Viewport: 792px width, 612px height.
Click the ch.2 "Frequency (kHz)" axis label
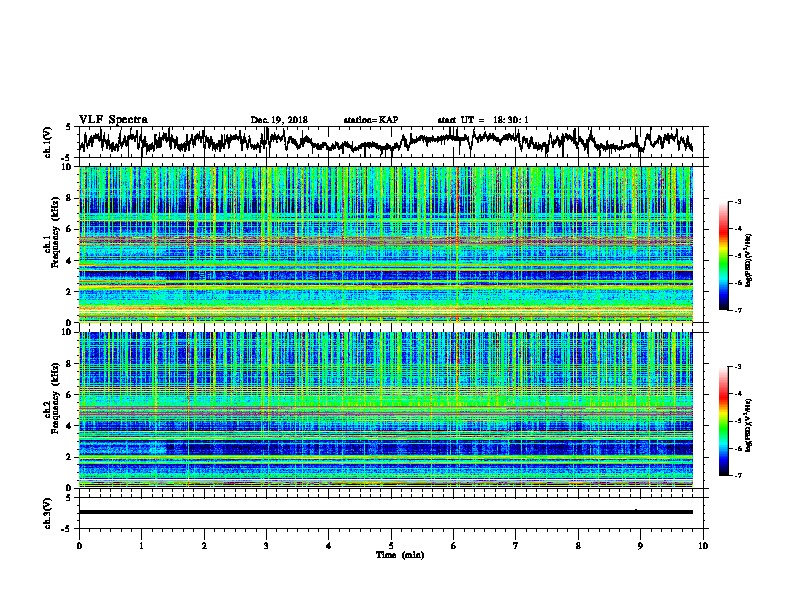pos(55,398)
